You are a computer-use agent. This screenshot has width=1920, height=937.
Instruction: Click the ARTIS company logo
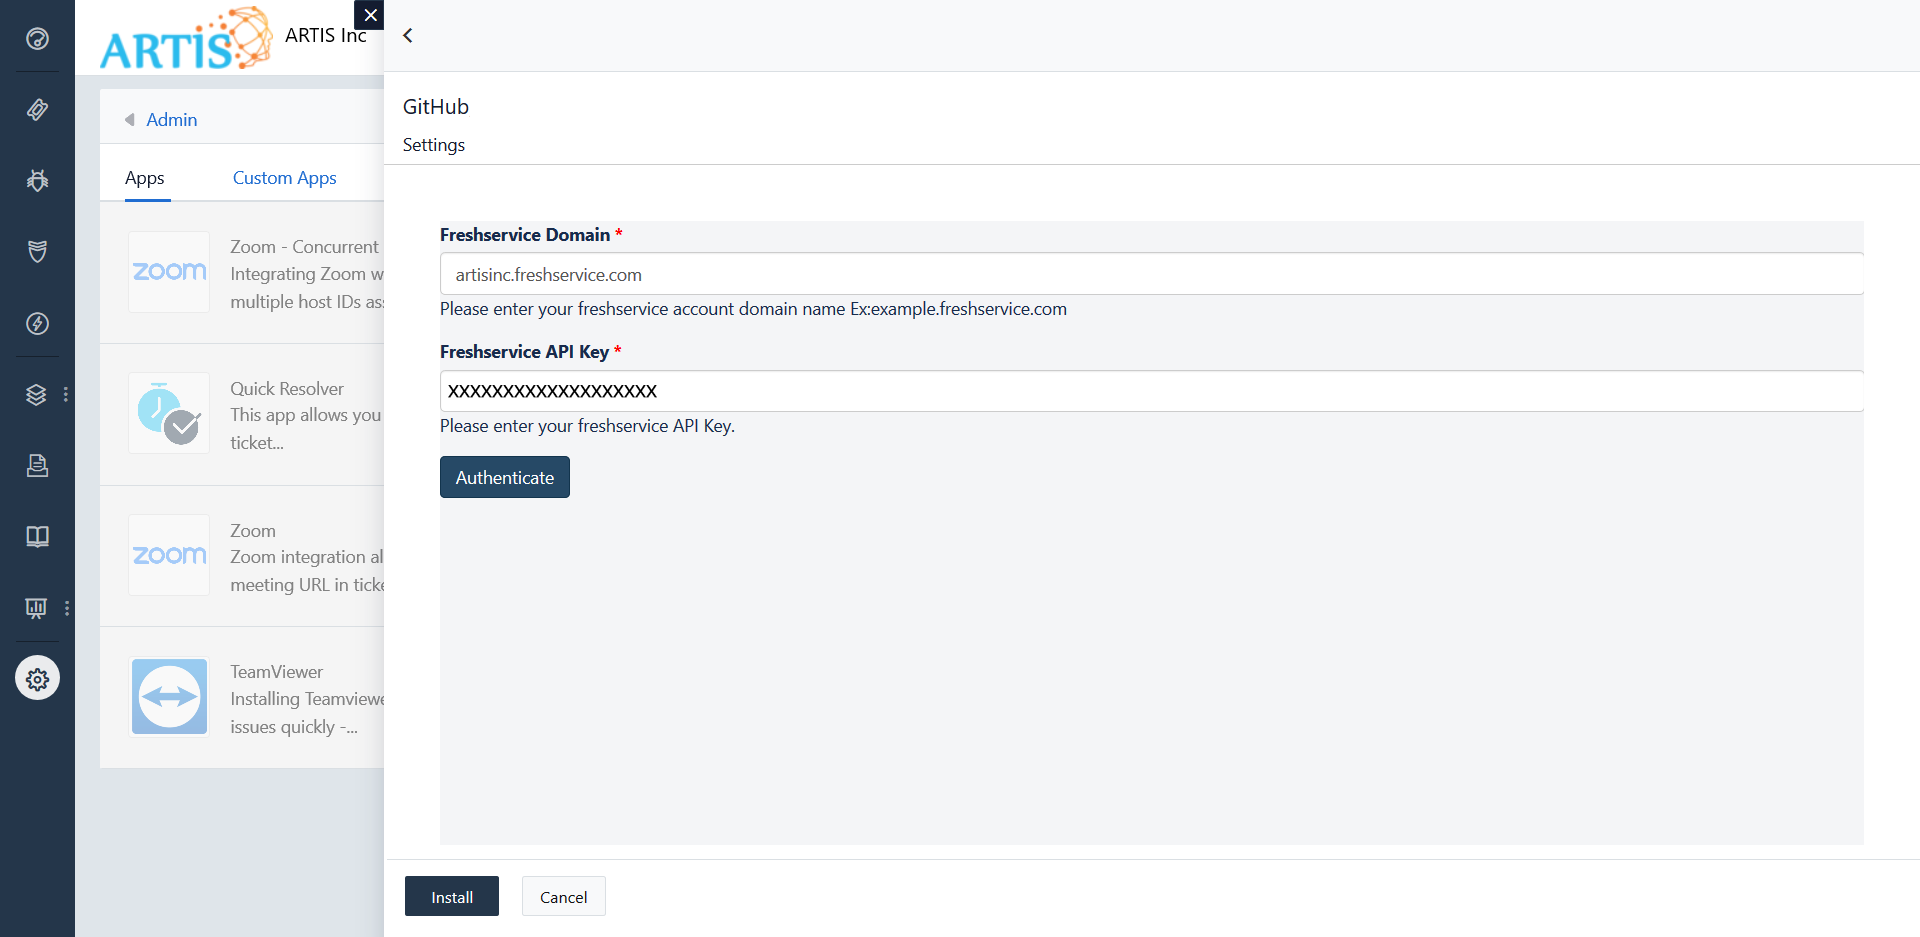[x=186, y=38]
